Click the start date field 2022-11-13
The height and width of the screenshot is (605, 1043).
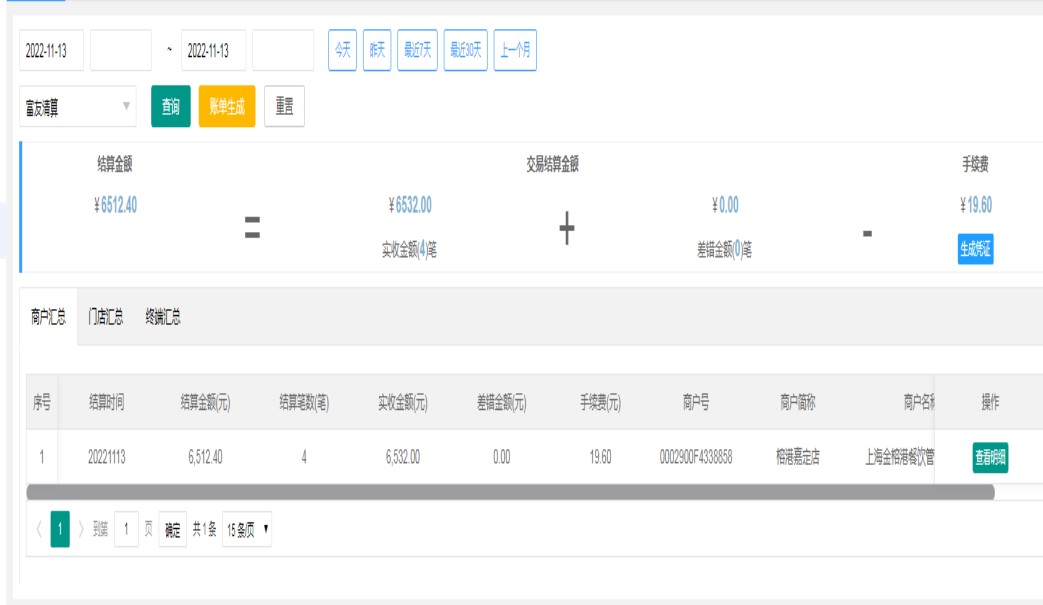(51, 51)
